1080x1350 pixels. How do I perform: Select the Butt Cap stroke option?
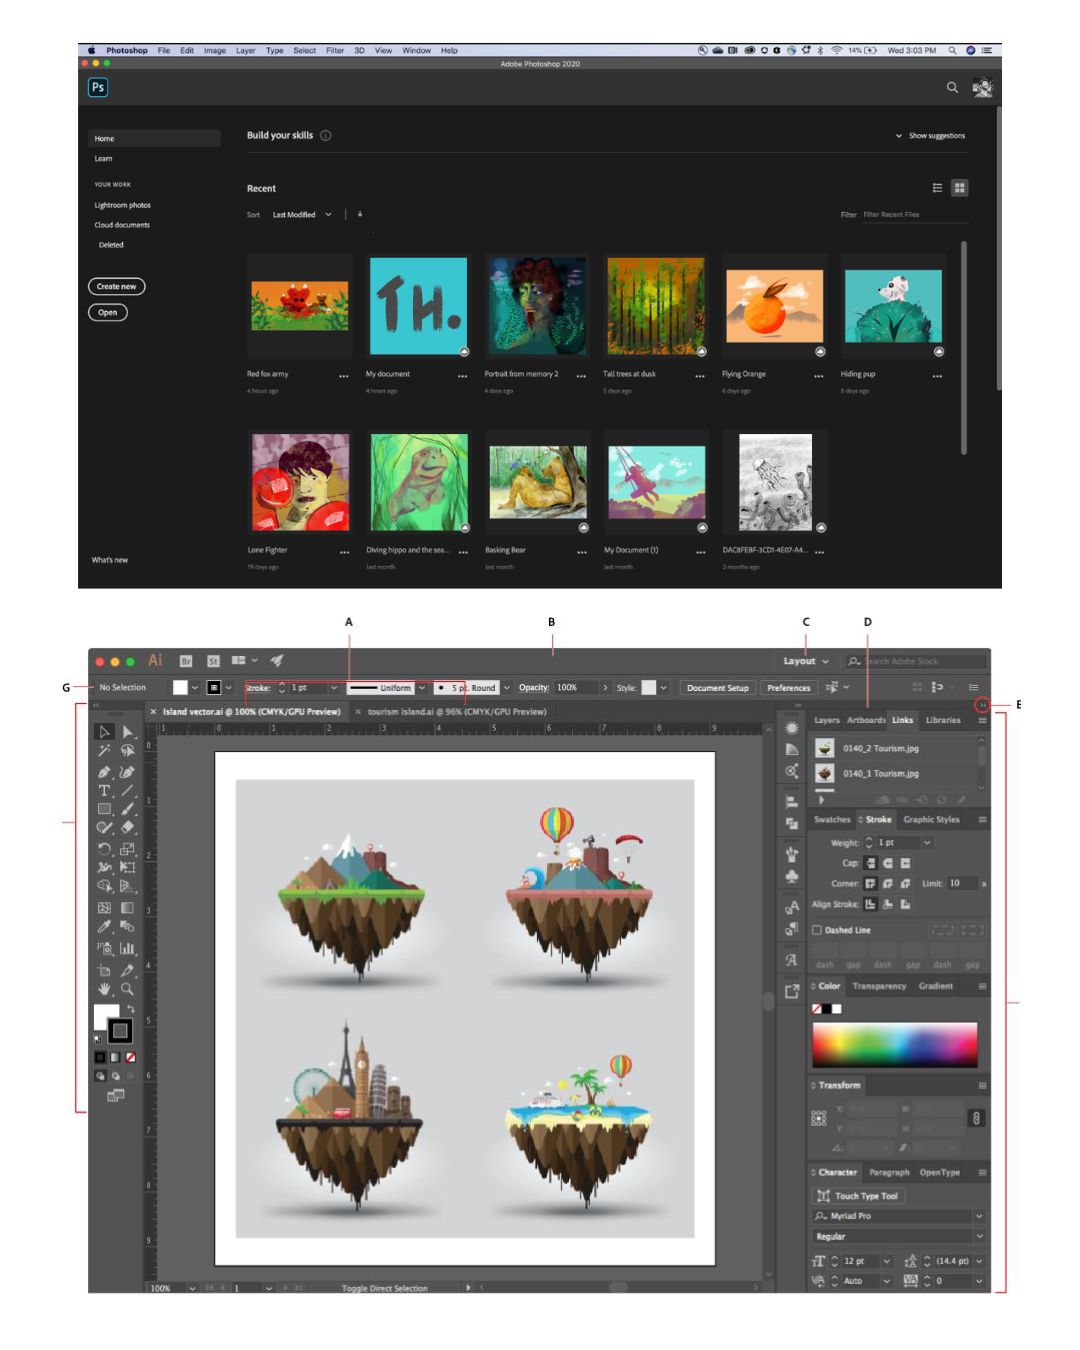[x=870, y=863]
